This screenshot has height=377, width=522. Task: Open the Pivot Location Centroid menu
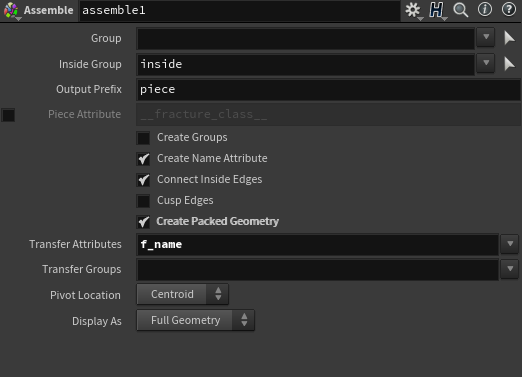click(183, 294)
